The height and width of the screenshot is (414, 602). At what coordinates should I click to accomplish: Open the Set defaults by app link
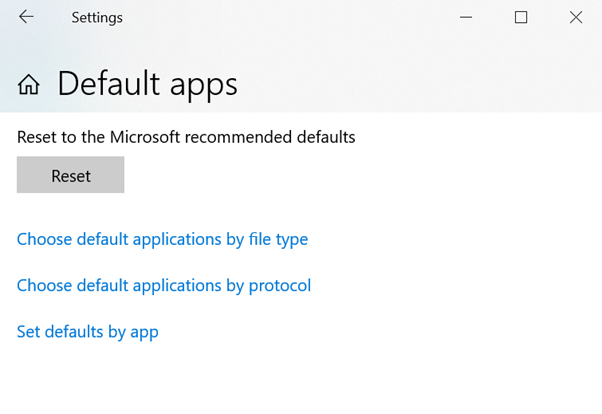coord(88,331)
